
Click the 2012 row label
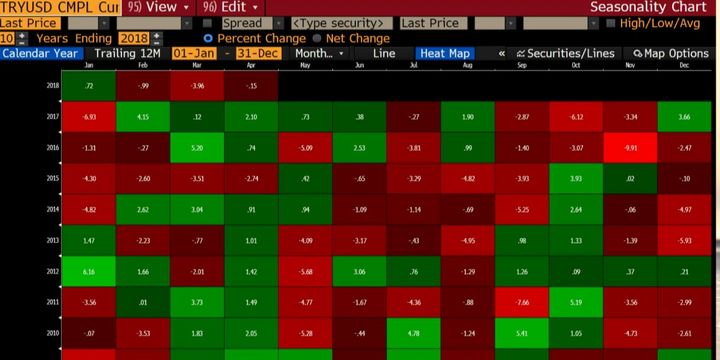(52, 271)
